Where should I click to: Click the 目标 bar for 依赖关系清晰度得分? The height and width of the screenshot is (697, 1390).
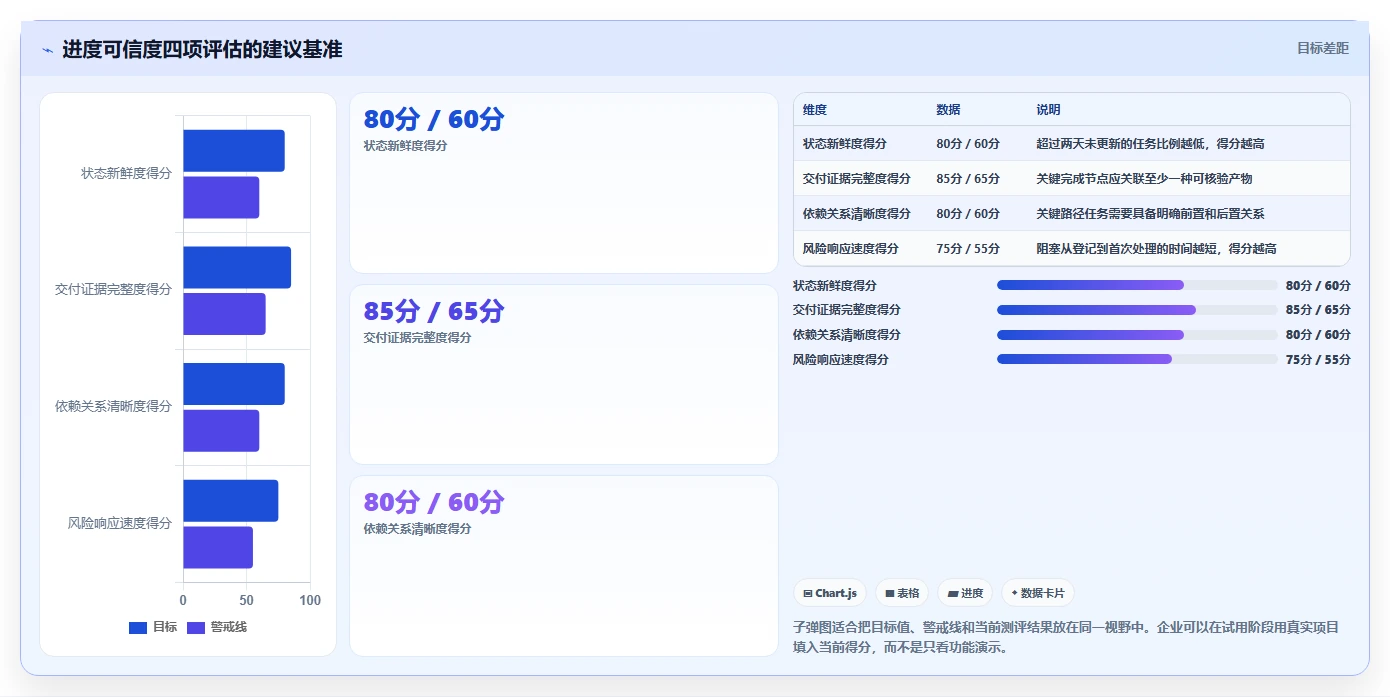pyautogui.click(x=234, y=384)
